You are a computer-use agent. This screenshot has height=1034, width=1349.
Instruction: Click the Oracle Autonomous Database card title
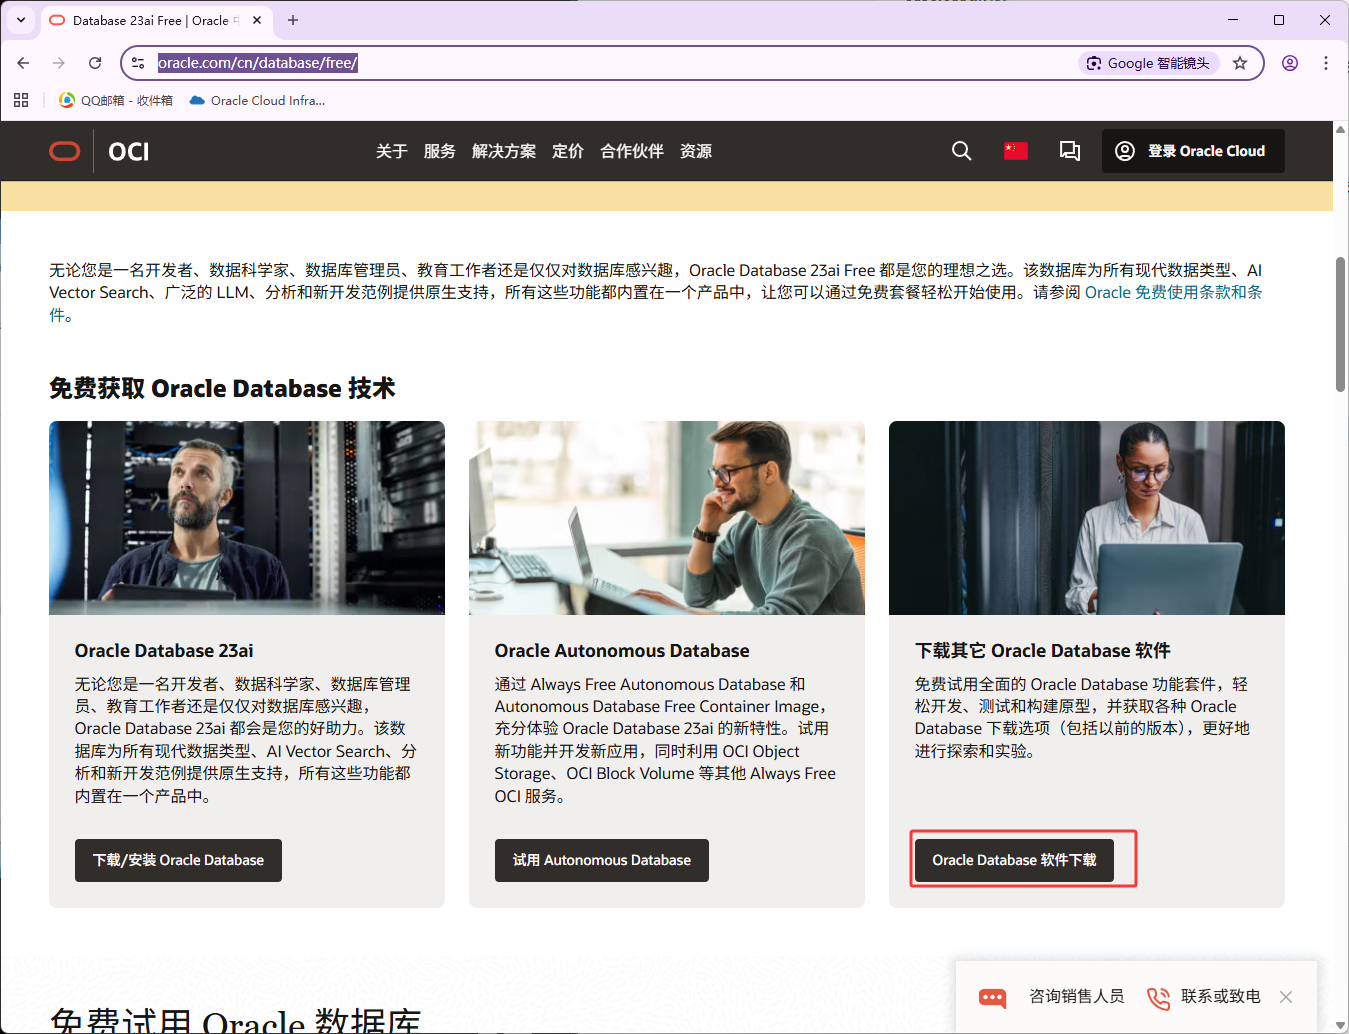pyautogui.click(x=622, y=651)
